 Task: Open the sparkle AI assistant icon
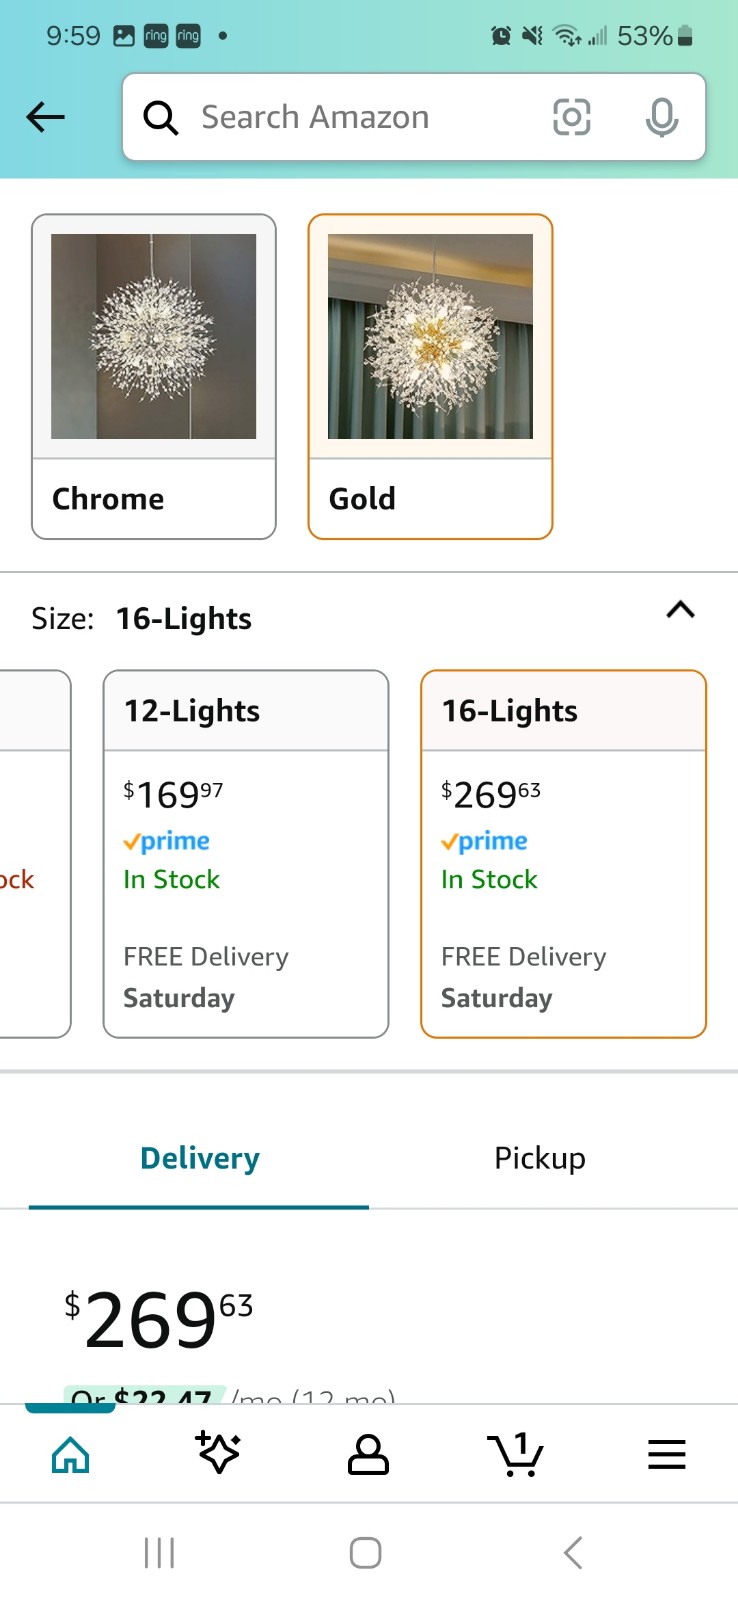coord(218,1453)
